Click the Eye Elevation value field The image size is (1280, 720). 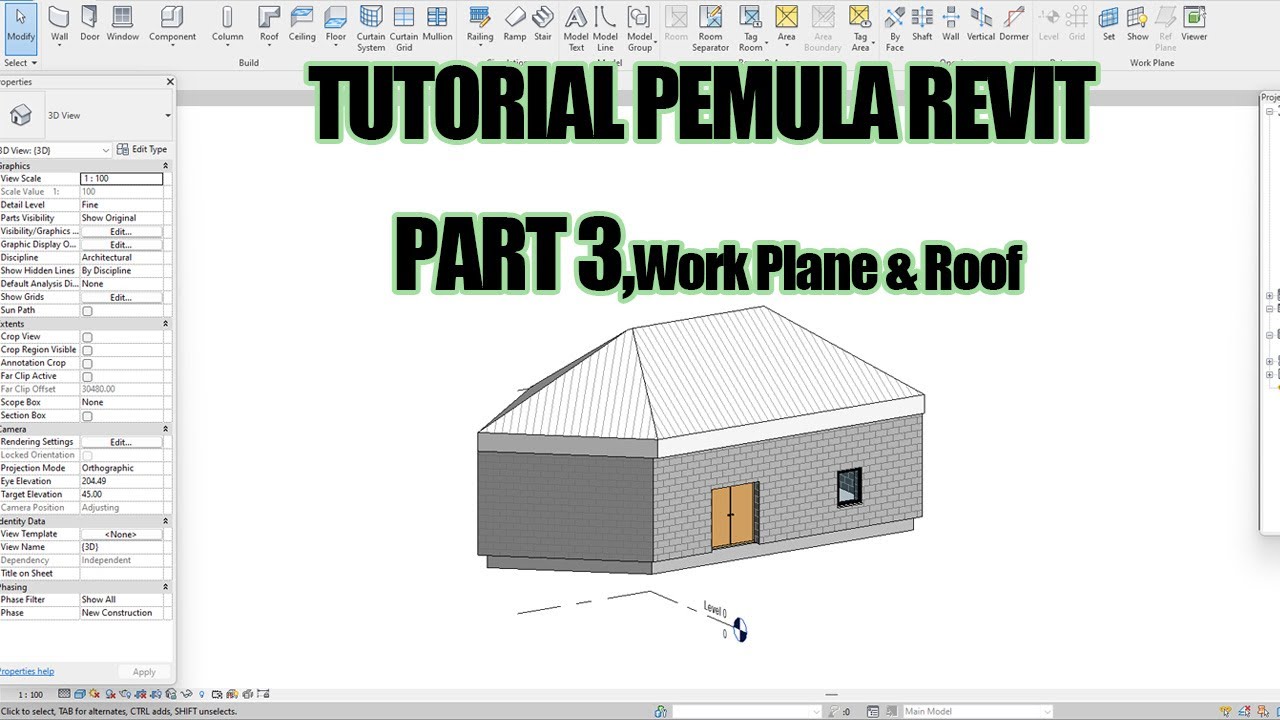point(121,481)
